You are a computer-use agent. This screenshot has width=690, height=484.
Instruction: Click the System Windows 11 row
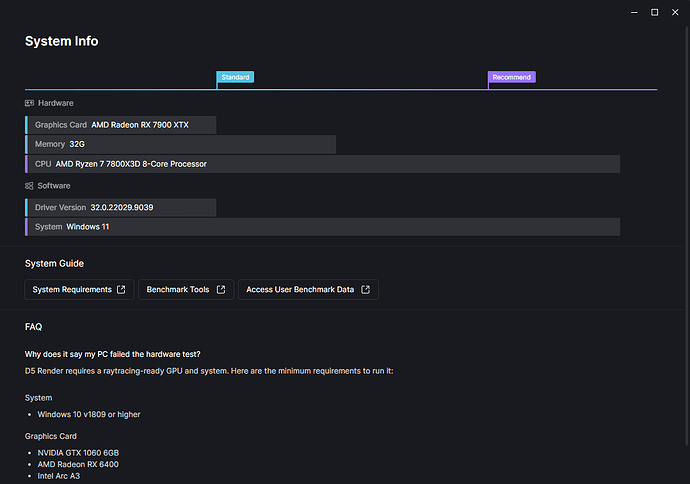tap(322, 227)
